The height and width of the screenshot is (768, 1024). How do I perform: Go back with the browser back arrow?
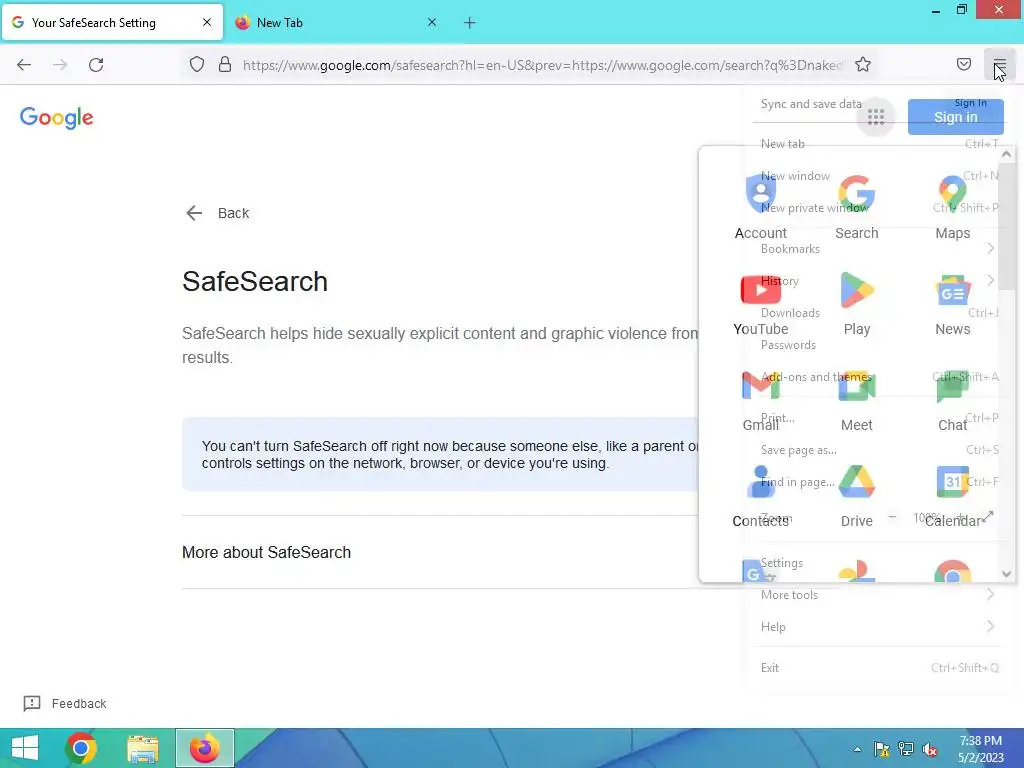click(x=24, y=65)
